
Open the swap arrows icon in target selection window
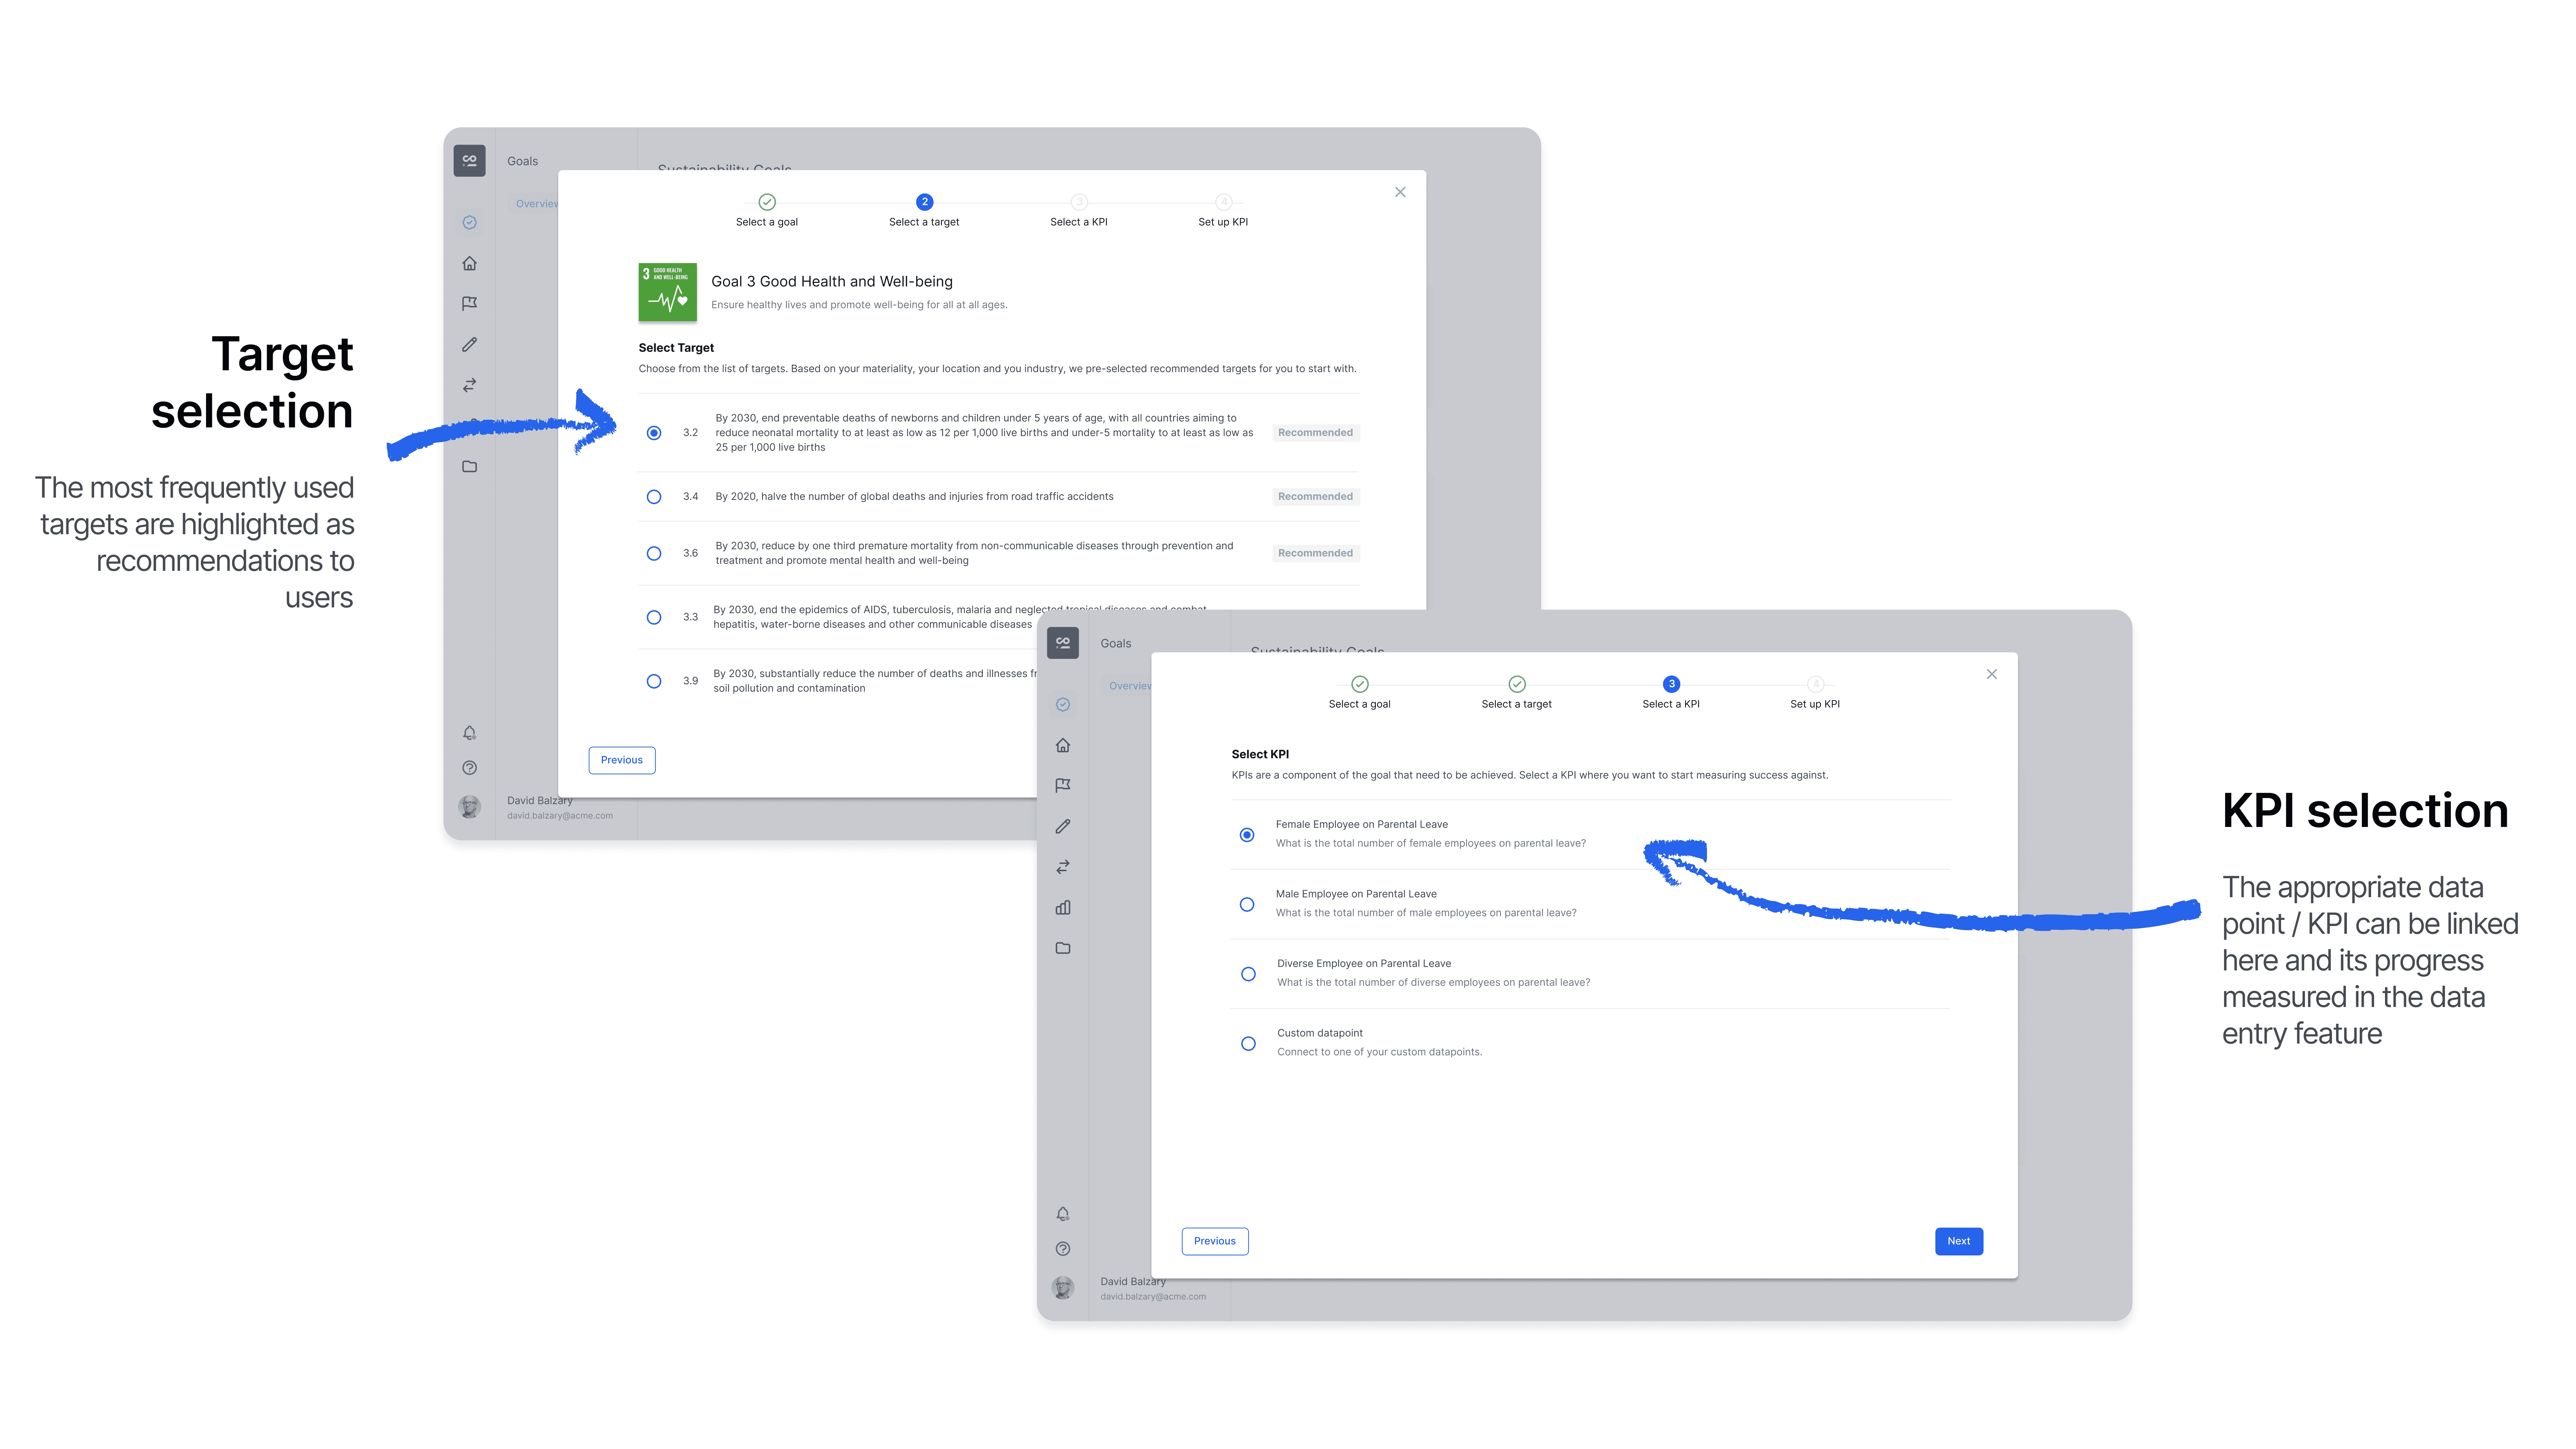click(469, 385)
